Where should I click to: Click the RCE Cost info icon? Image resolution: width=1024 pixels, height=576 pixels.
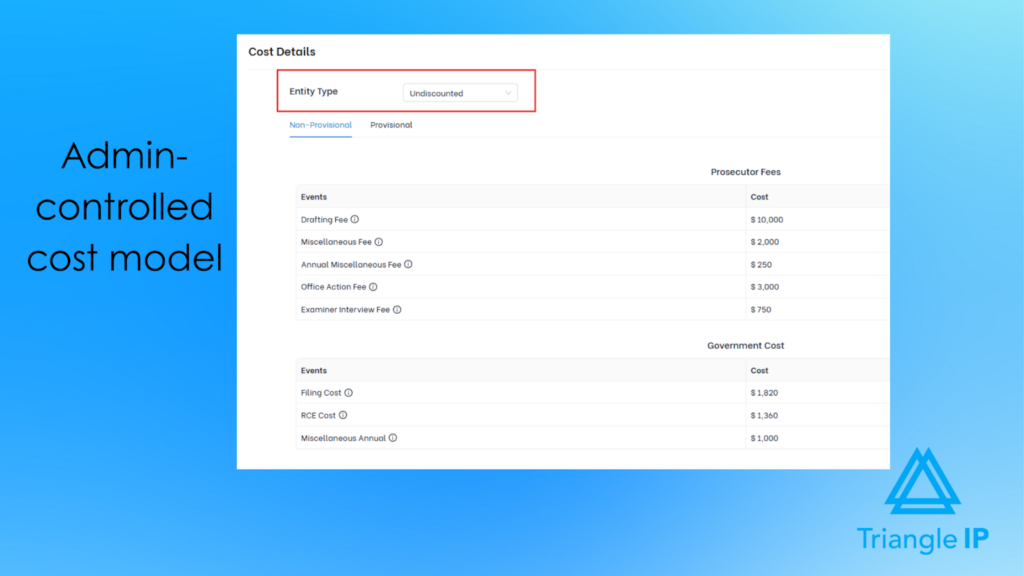[x=343, y=415]
